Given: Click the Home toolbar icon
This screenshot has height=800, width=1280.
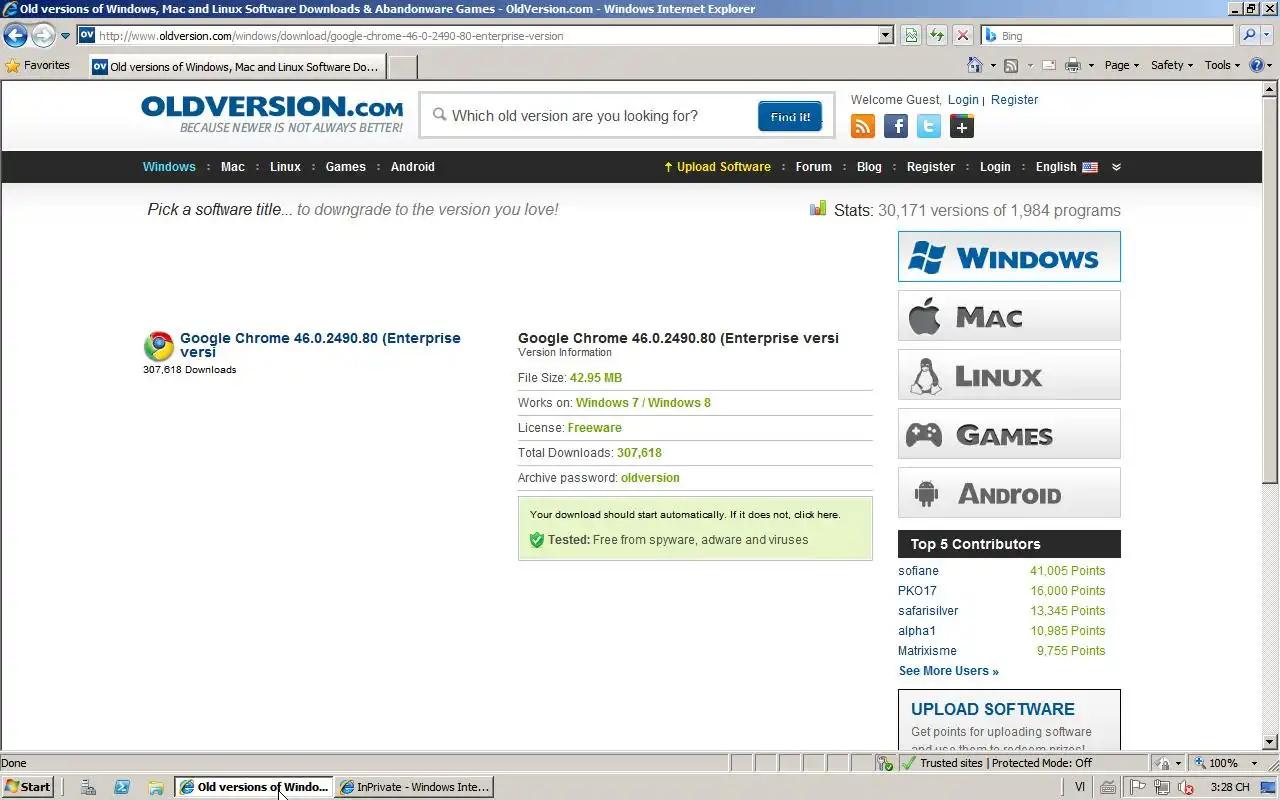Looking at the screenshot, I should point(975,65).
